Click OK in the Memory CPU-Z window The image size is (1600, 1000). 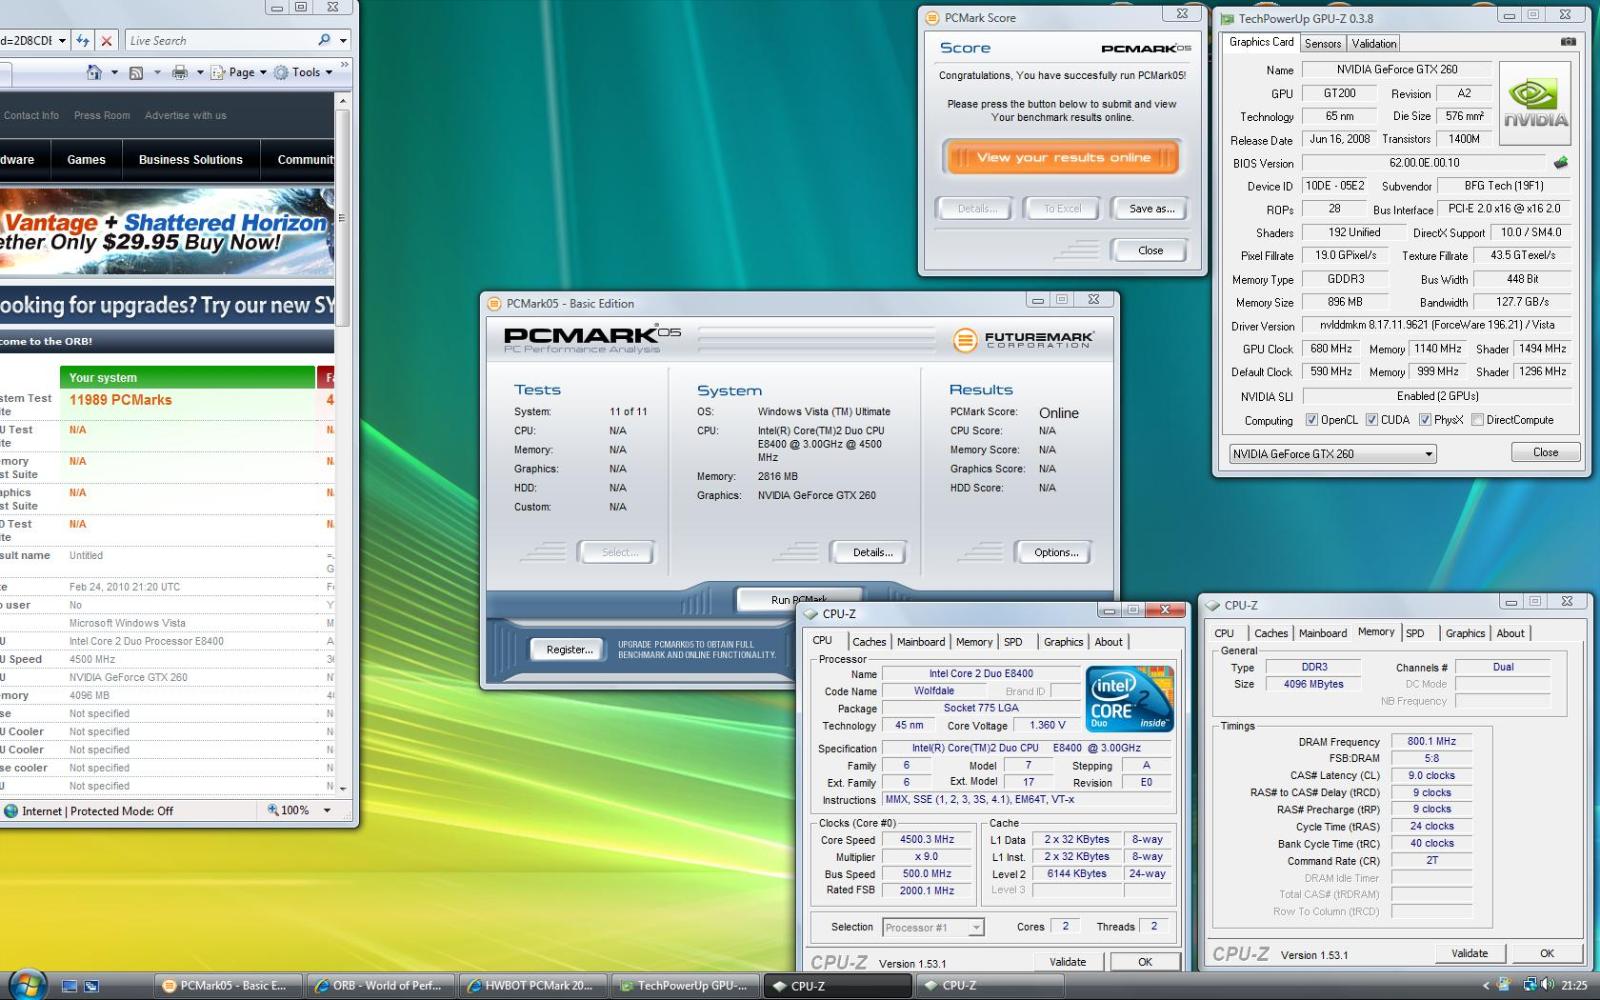[1546, 953]
